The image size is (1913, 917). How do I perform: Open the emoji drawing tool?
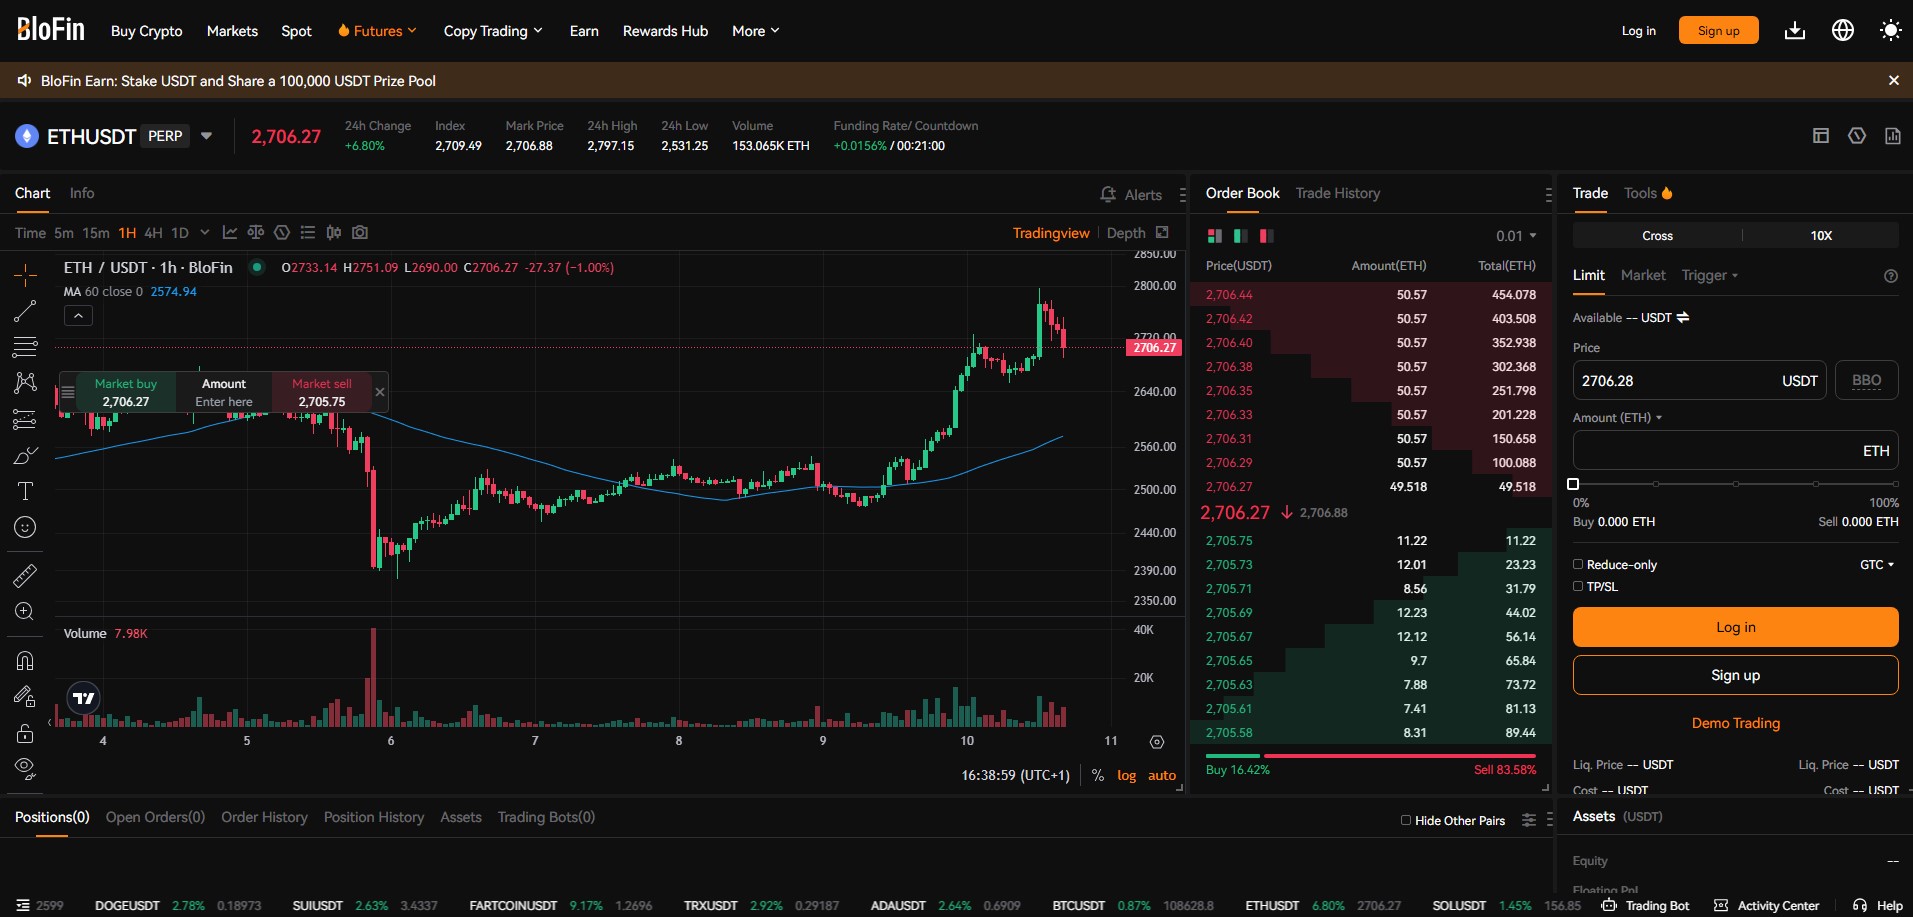(x=25, y=527)
